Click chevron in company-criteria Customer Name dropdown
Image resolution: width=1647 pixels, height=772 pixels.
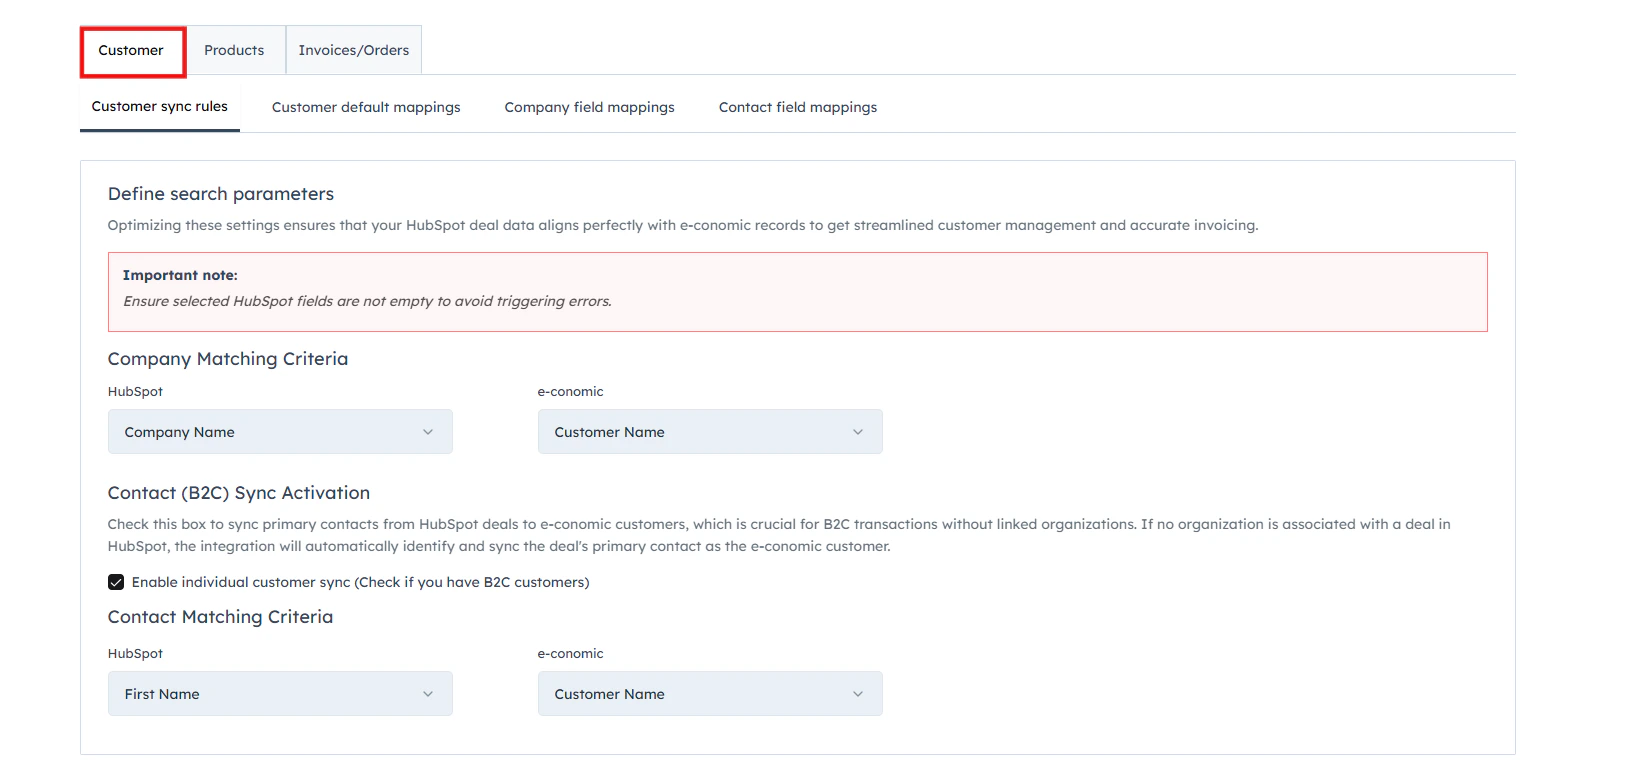[858, 432]
